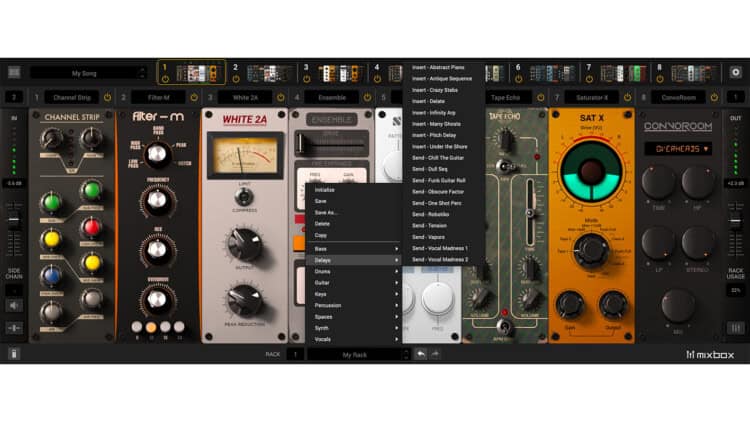Open the OVERHEADS preset dropdown in ConvoRoom

point(678,149)
